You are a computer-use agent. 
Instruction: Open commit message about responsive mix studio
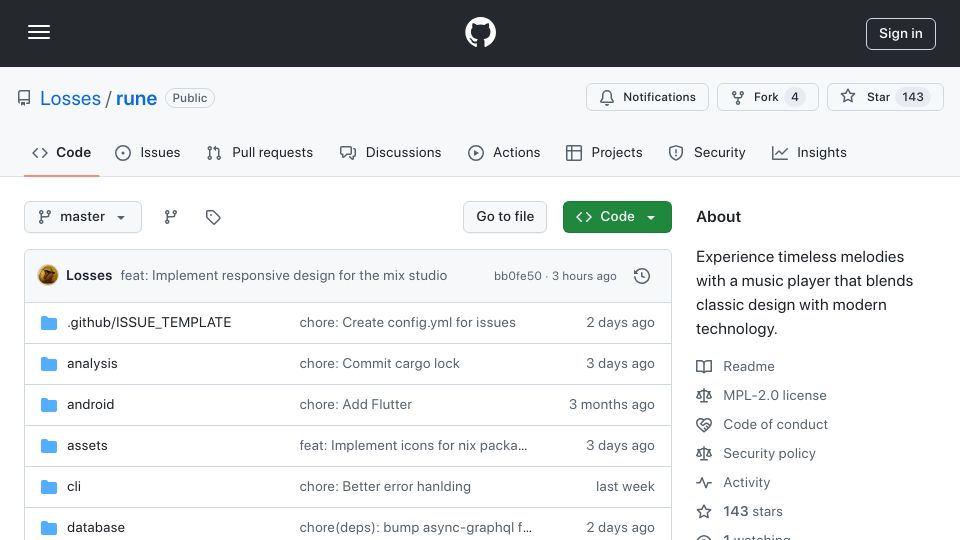tap(283, 276)
